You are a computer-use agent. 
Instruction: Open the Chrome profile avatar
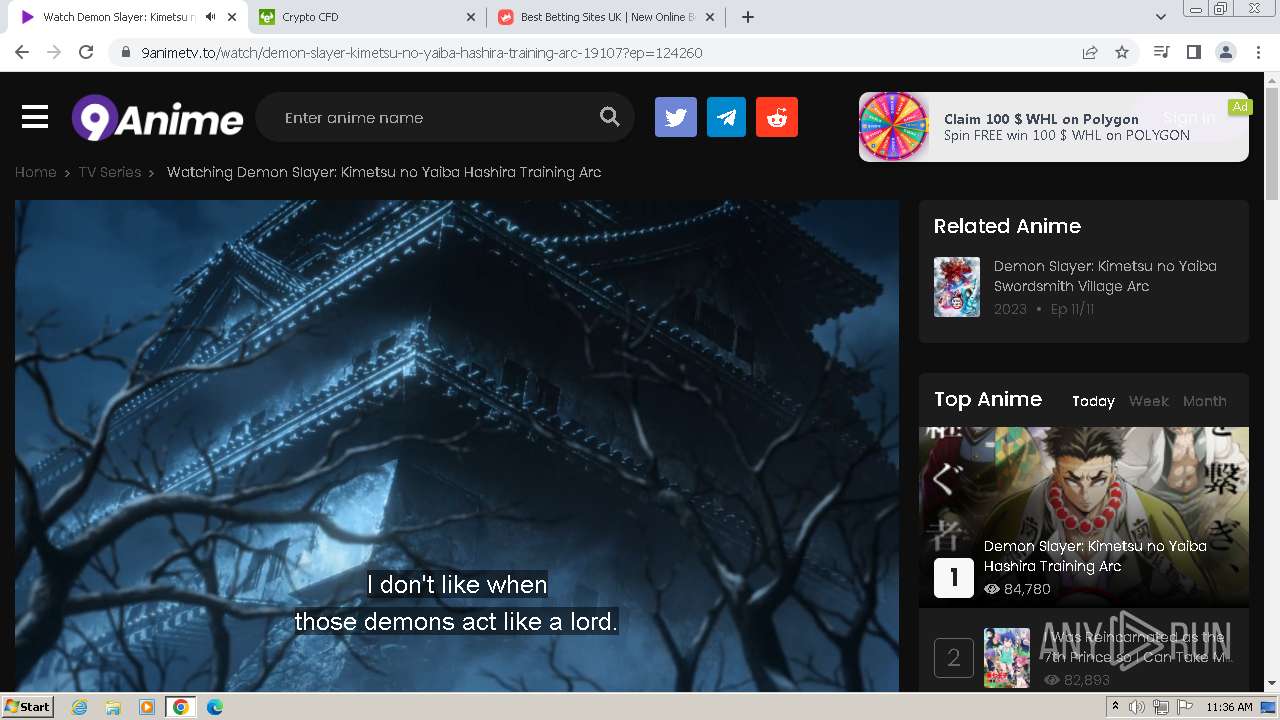[1226, 52]
